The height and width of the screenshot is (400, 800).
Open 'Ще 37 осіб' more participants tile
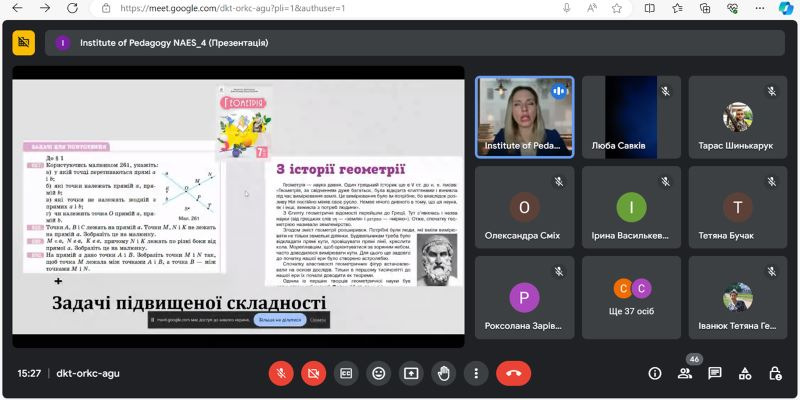pos(631,297)
